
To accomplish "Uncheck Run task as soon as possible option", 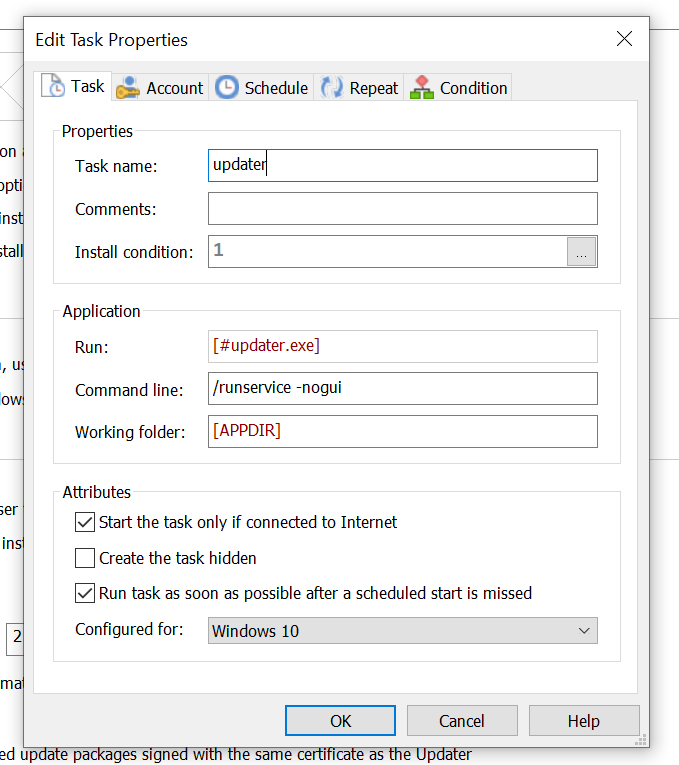I will point(85,593).
